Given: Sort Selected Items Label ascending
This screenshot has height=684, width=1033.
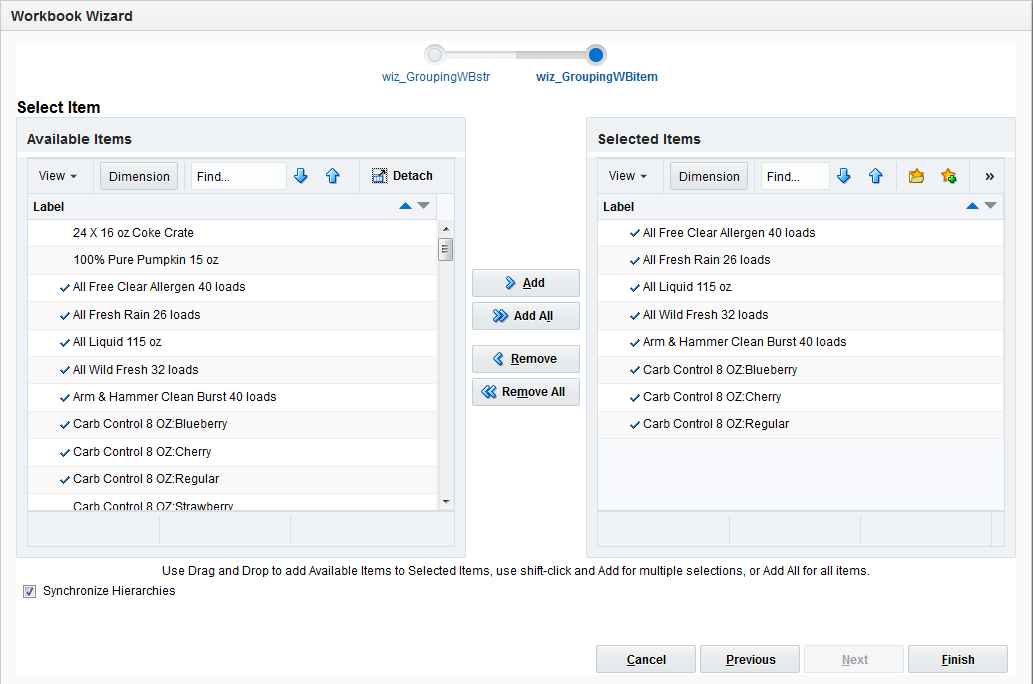Looking at the screenshot, I should (x=972, y=206).
